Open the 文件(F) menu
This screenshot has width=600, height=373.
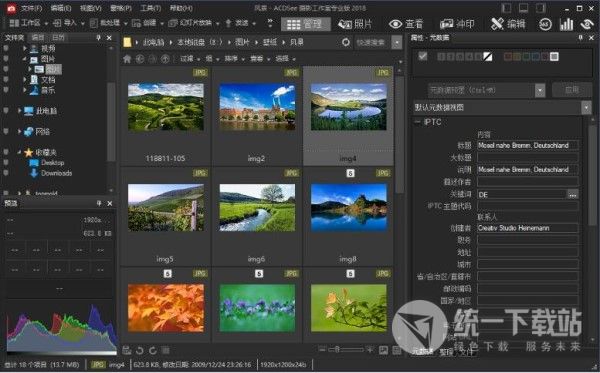[x=31, y=8]
